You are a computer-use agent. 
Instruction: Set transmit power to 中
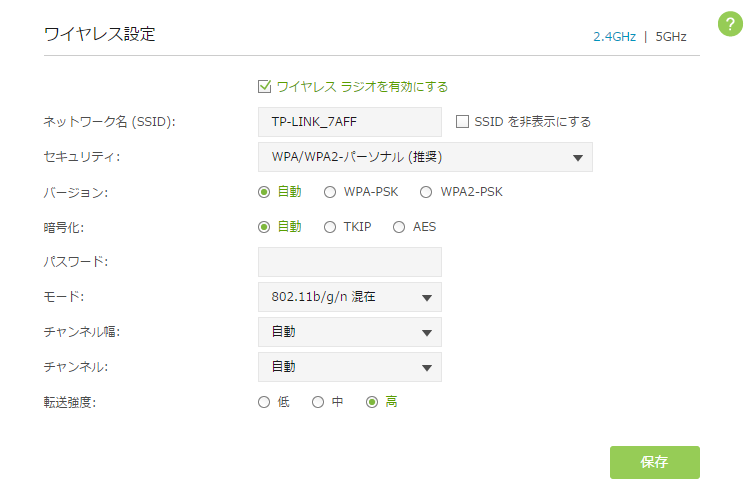click(318, 402)
